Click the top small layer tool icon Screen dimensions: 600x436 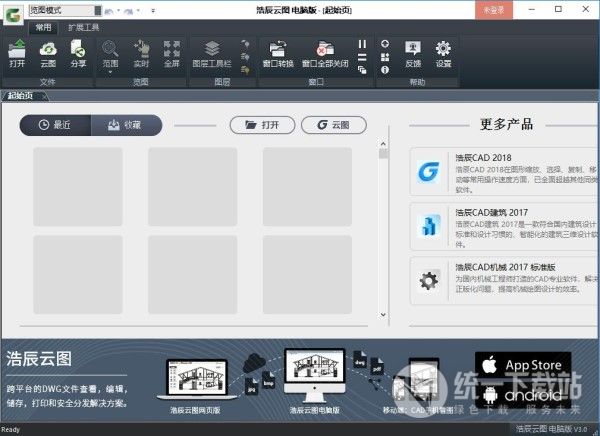pyautogui.click(x=245, y=44)
